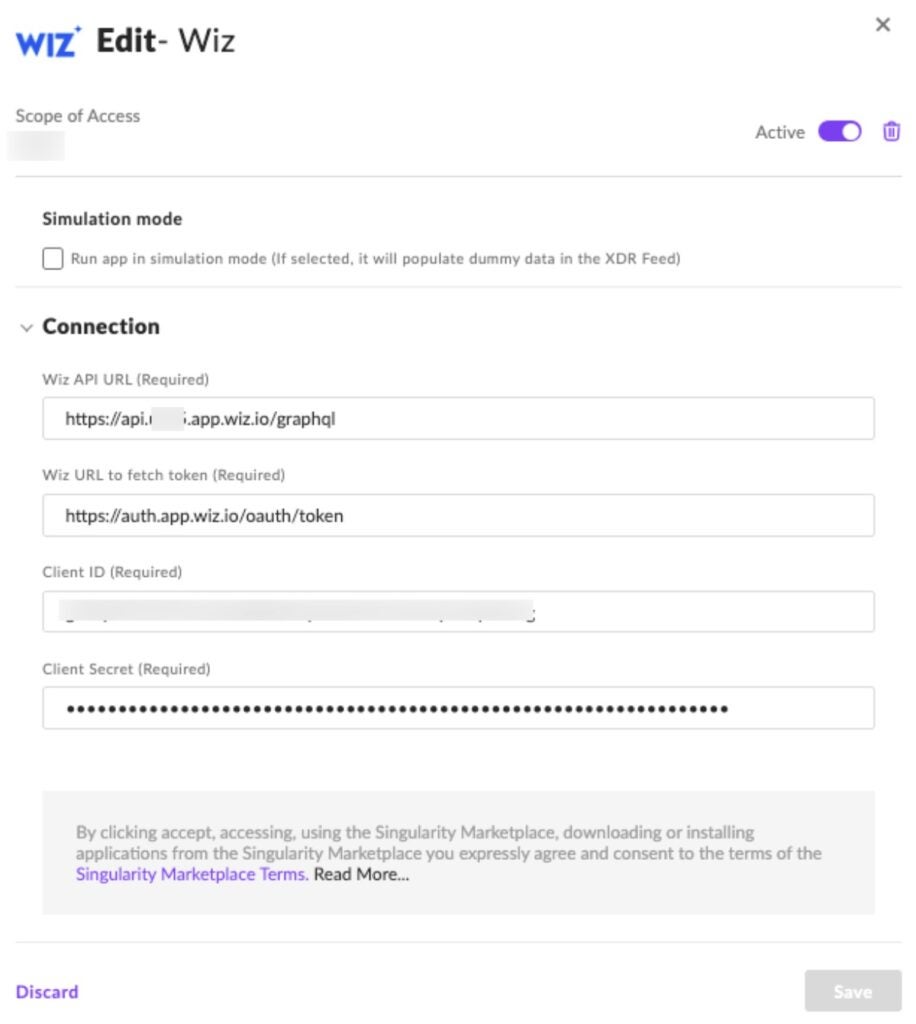Click the Save button
The height and width of the screenshot is (1024, 916).
(x=851, y=991)
